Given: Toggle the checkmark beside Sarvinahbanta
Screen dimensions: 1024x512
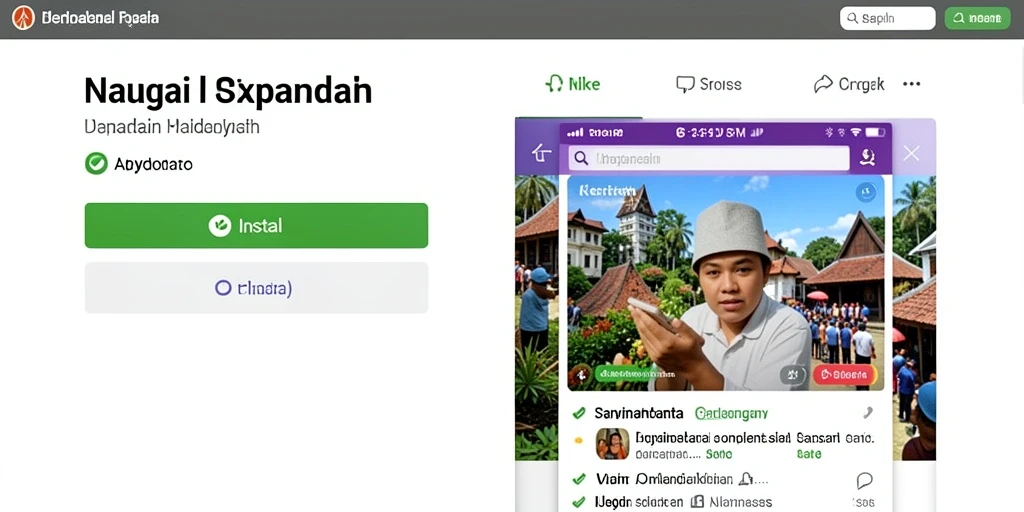Looking at the screenshot, I should (578, 413).
